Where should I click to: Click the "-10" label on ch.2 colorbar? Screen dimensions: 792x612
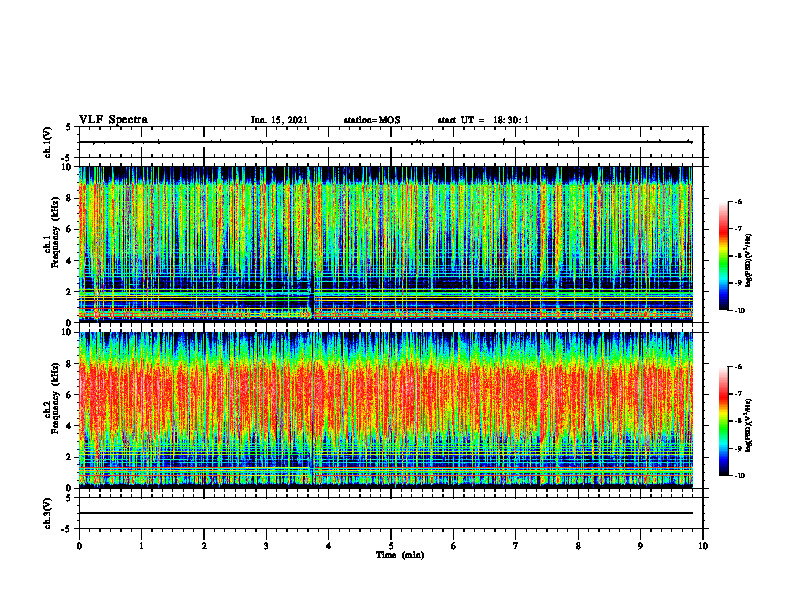click(x=739, y=475)
